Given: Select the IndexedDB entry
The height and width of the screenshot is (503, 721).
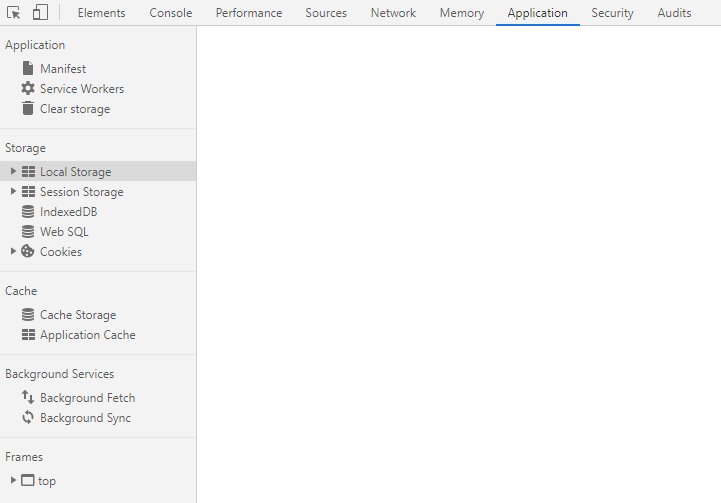Looking at the screenshot, I should click(x=69, y=211).
